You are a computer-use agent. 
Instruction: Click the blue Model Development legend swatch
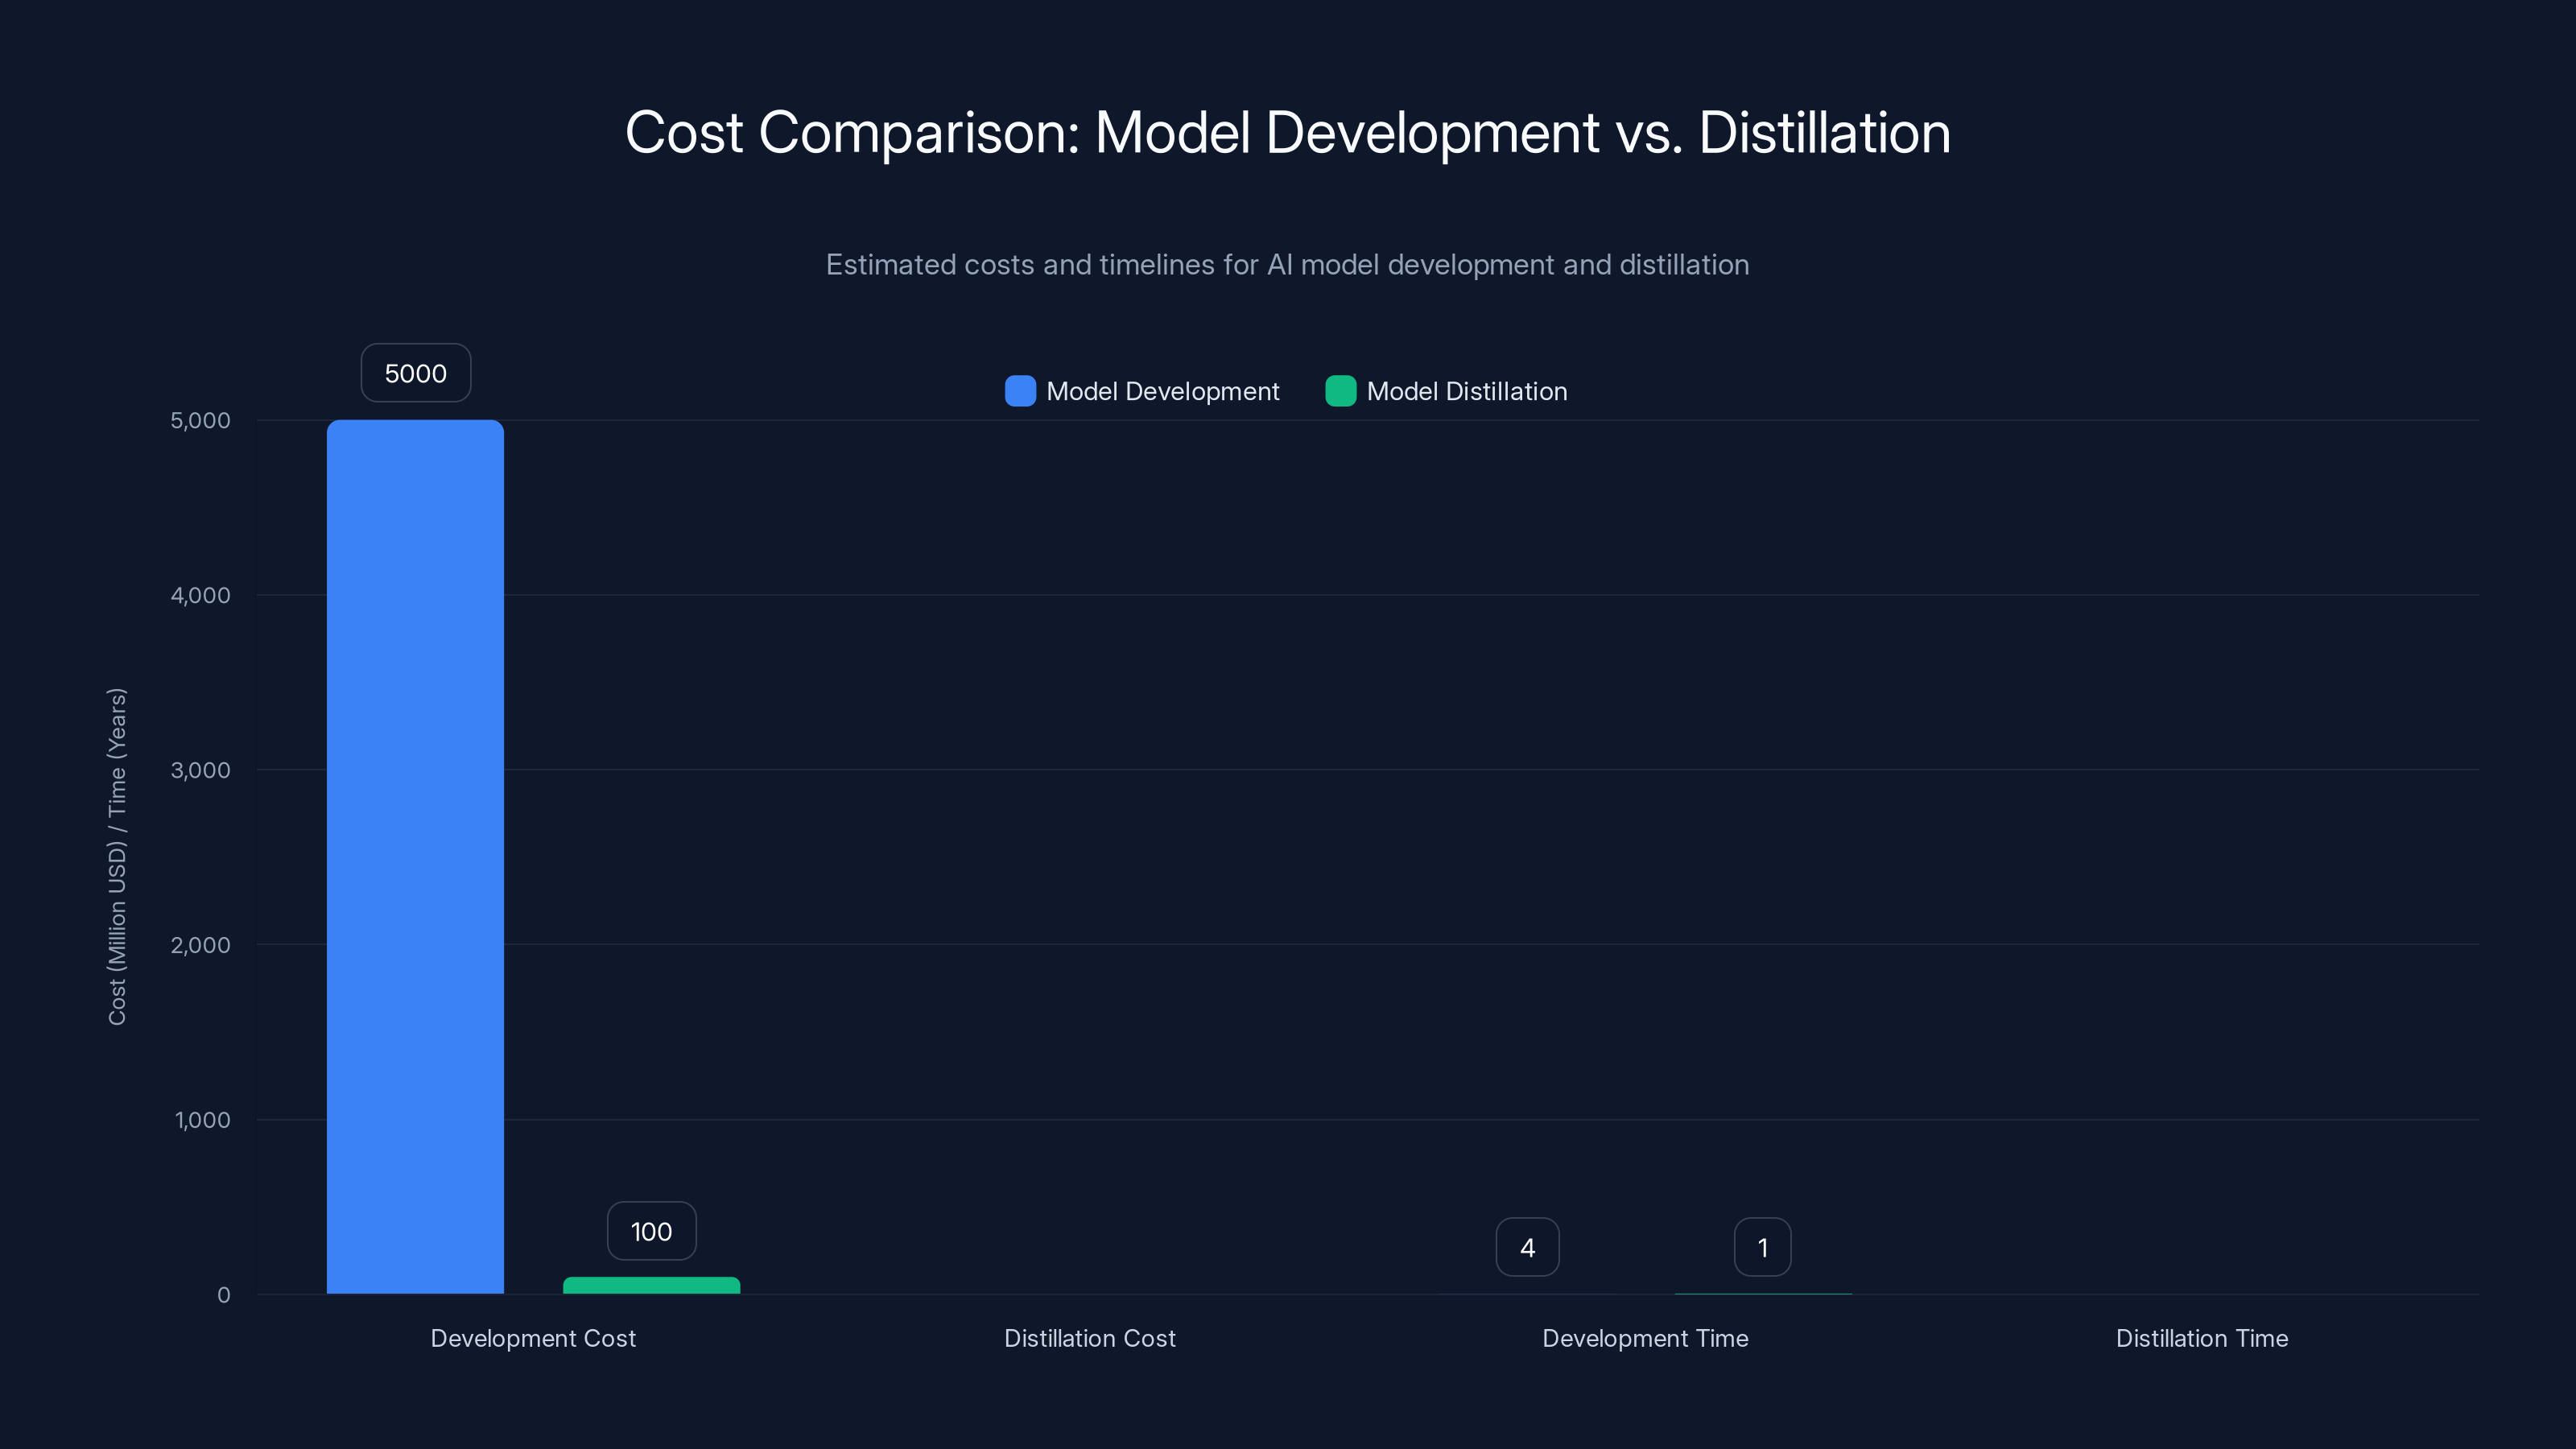[x=1019, y=391]
